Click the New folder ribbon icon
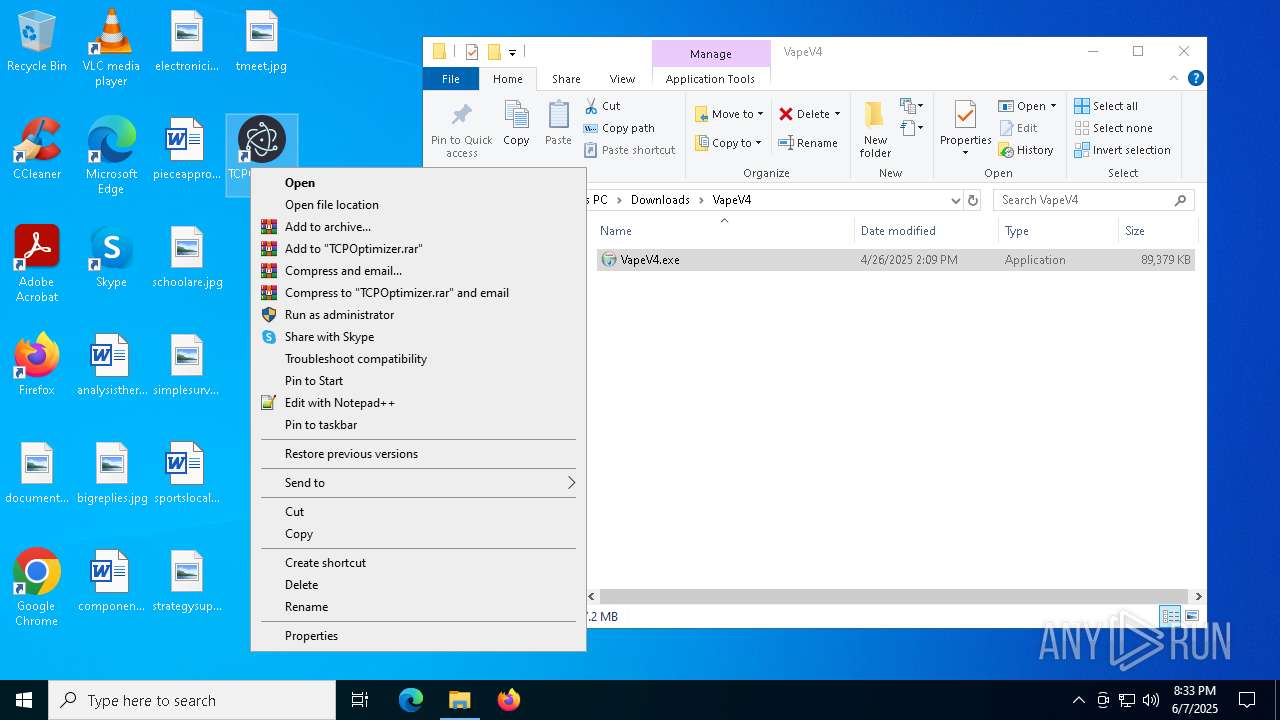The width and height of the screenshot is (1280, 720). click(875, 130)
